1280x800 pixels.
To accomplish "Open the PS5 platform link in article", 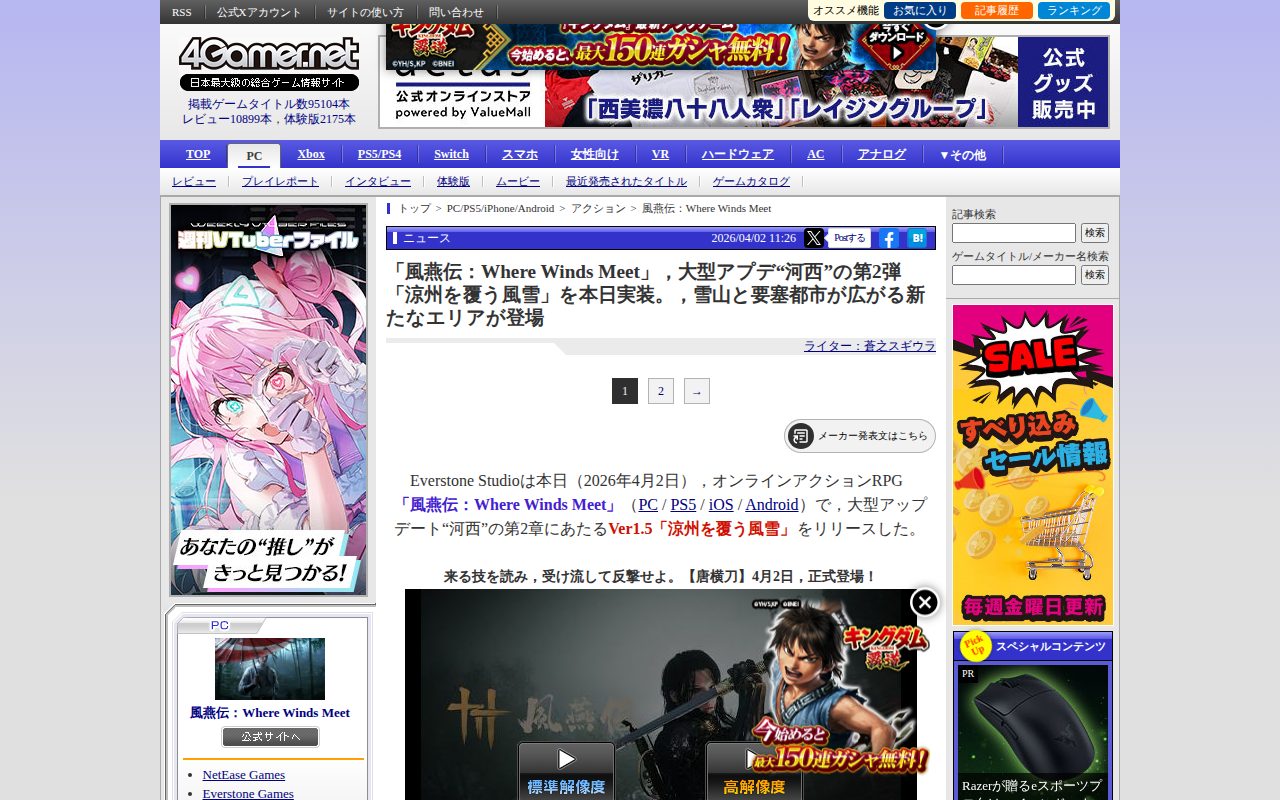I will 683,505.
